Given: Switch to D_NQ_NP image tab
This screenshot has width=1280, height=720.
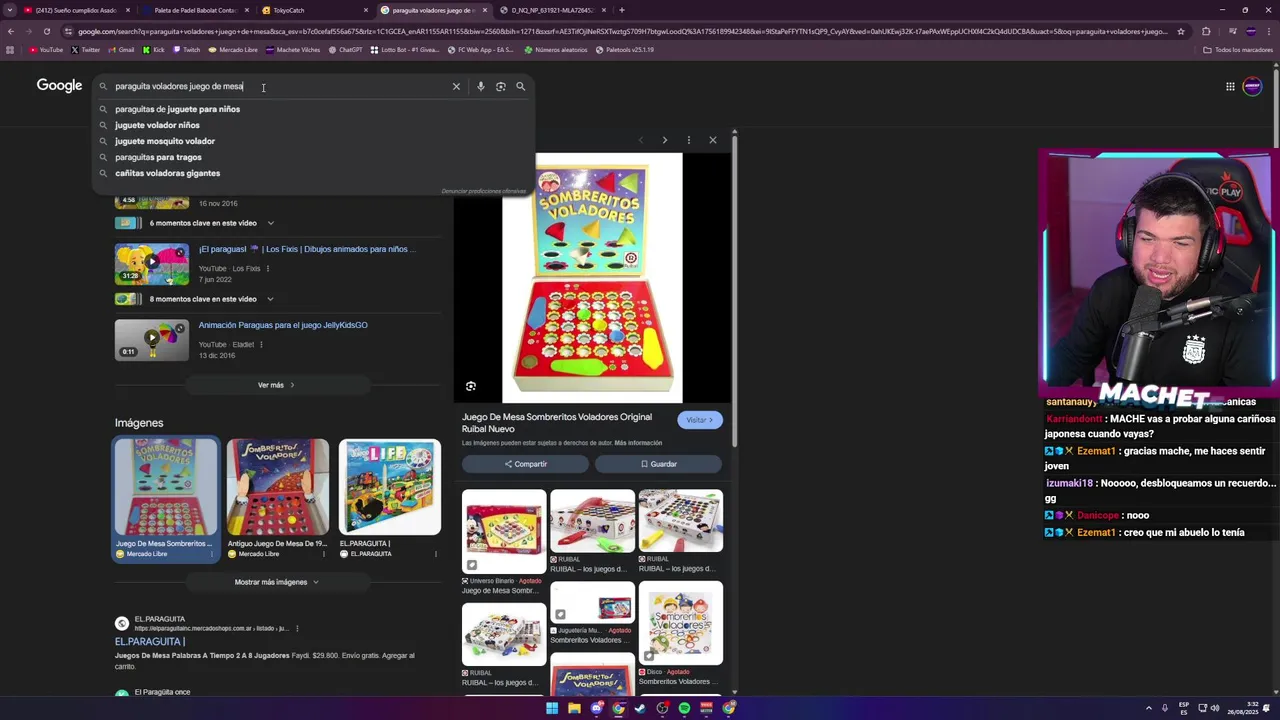Looking at the screenshot, I should pyautogui.click(x=550, y=10).
